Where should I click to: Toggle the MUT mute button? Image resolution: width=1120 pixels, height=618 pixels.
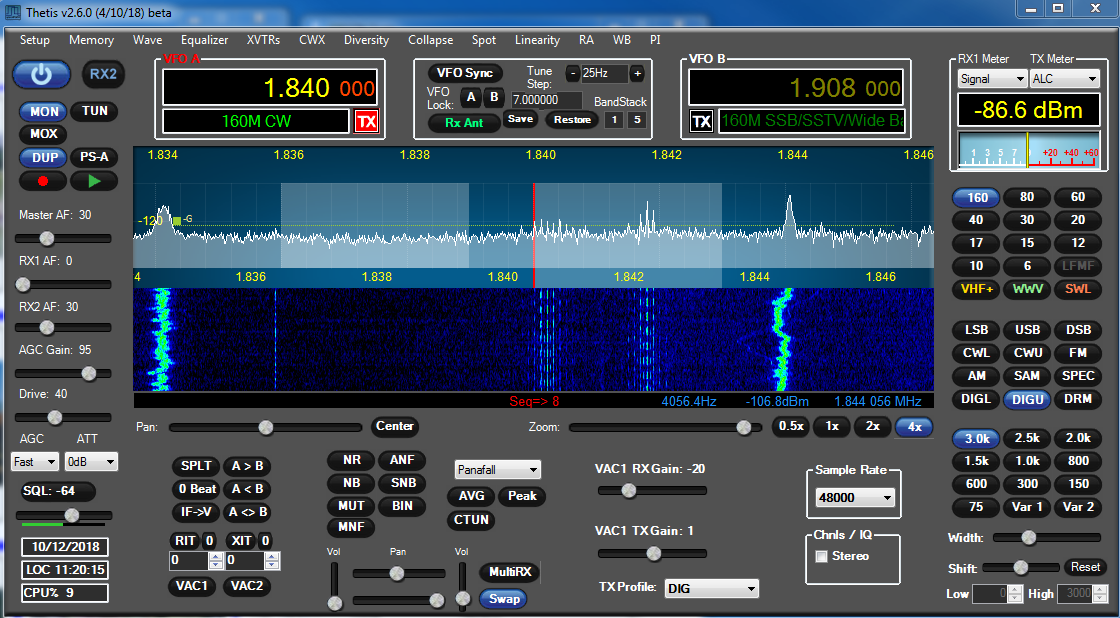coord(350,506)
